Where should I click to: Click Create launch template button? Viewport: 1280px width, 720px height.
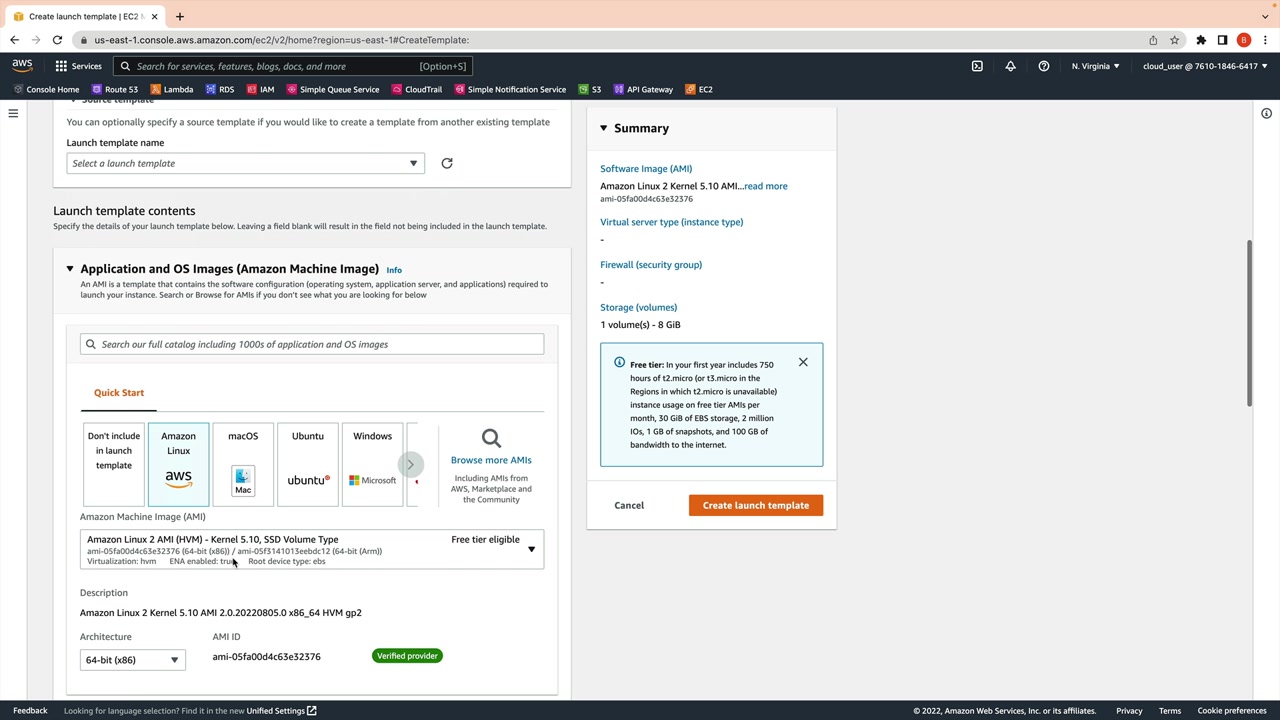pos(756,505)
